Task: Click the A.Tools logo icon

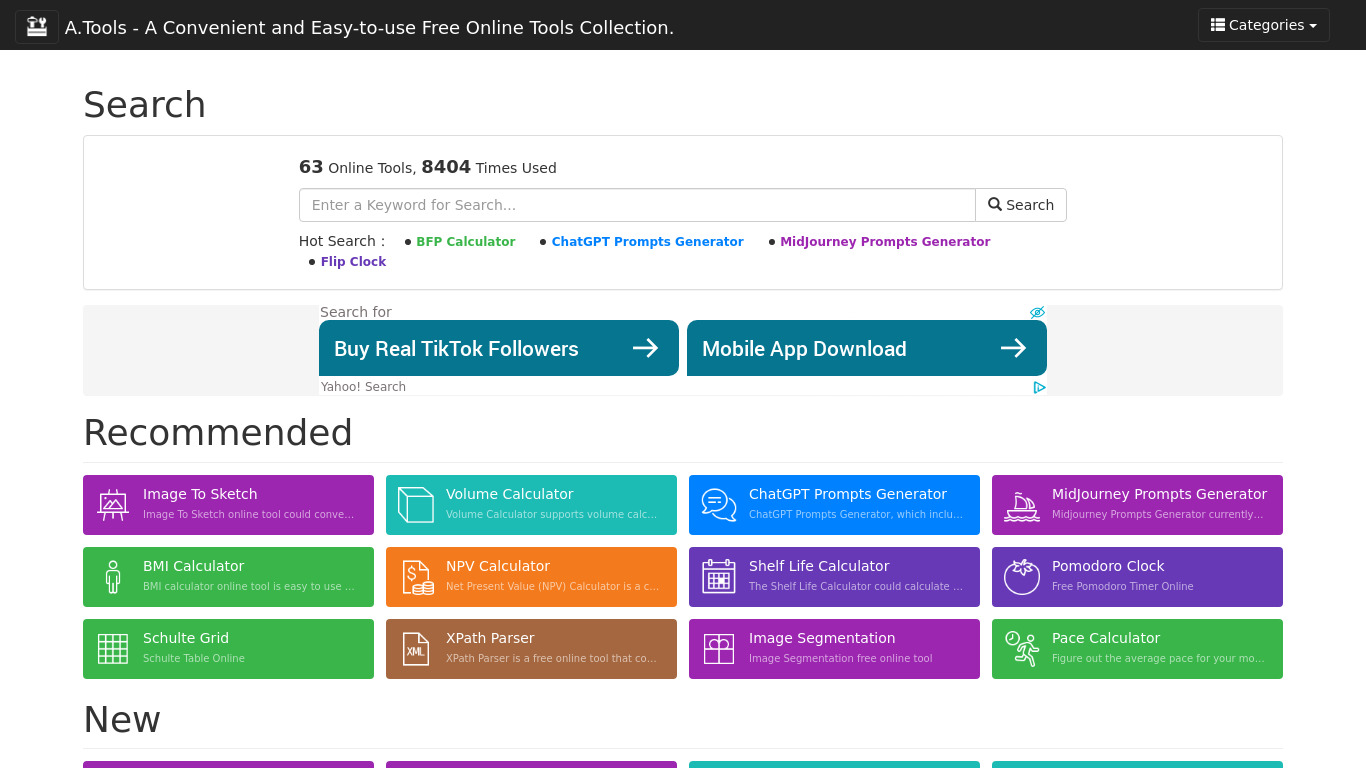Action: (37, 26)
